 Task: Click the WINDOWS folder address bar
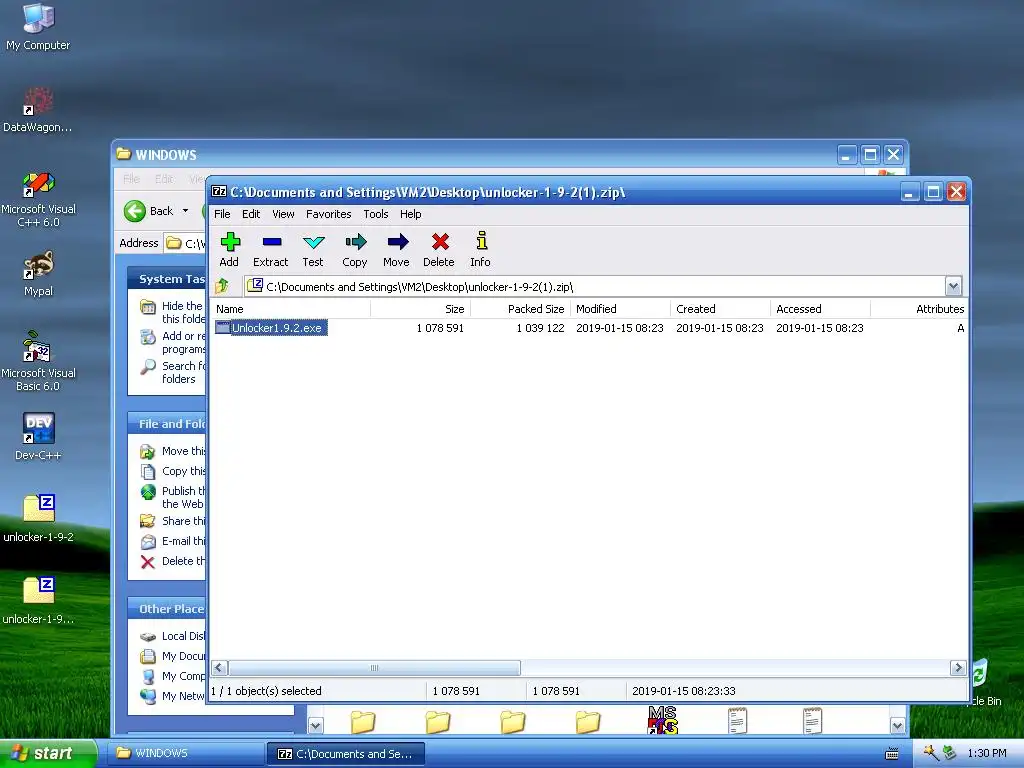pyautogui.click(x=185, y=243)
